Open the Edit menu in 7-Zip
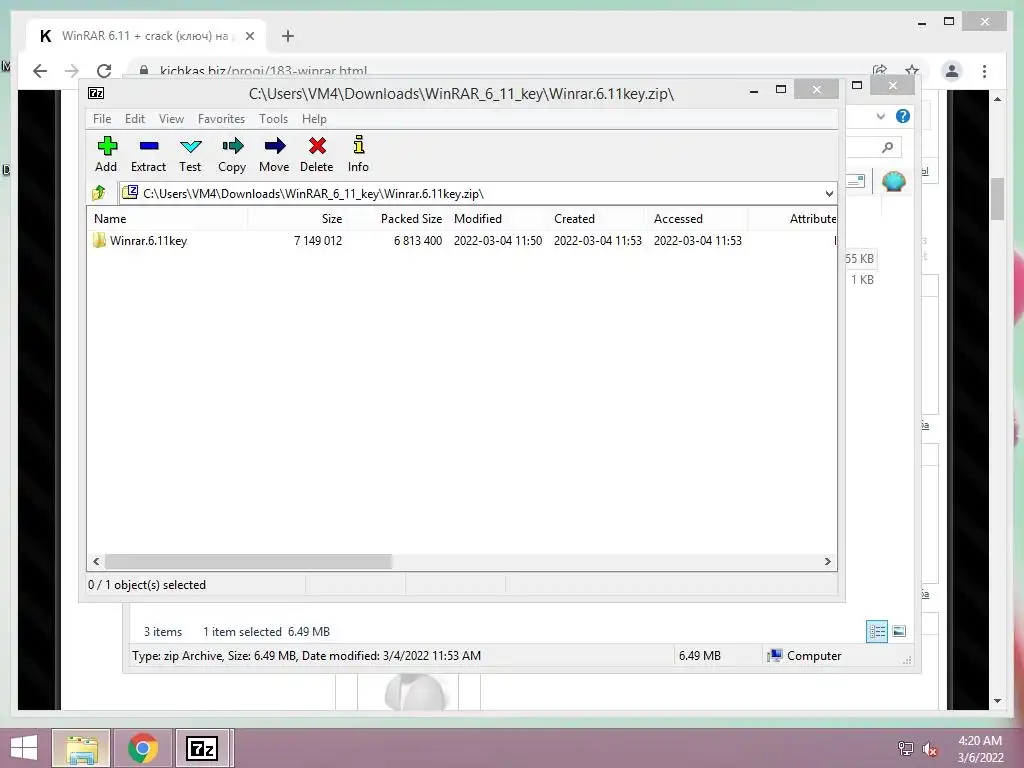 click(135, 119)
